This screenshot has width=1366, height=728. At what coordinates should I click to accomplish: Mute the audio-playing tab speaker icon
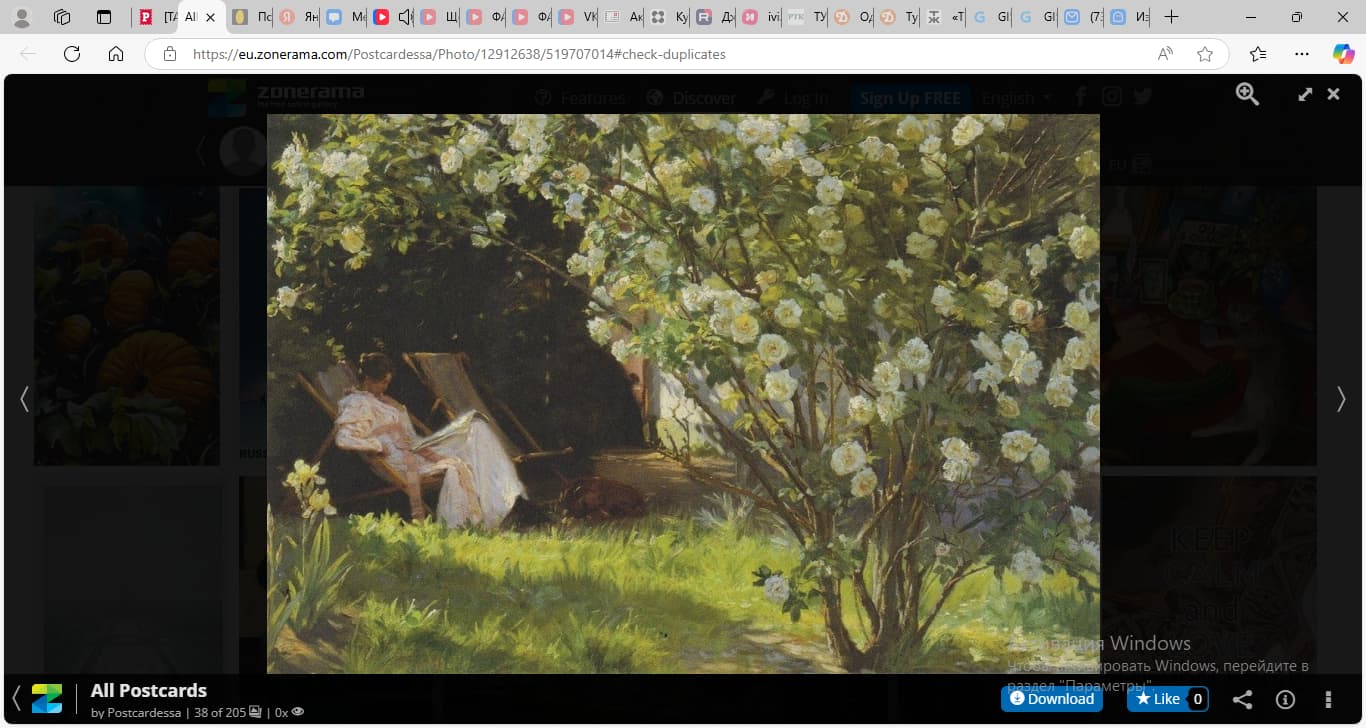pos(404,17)
